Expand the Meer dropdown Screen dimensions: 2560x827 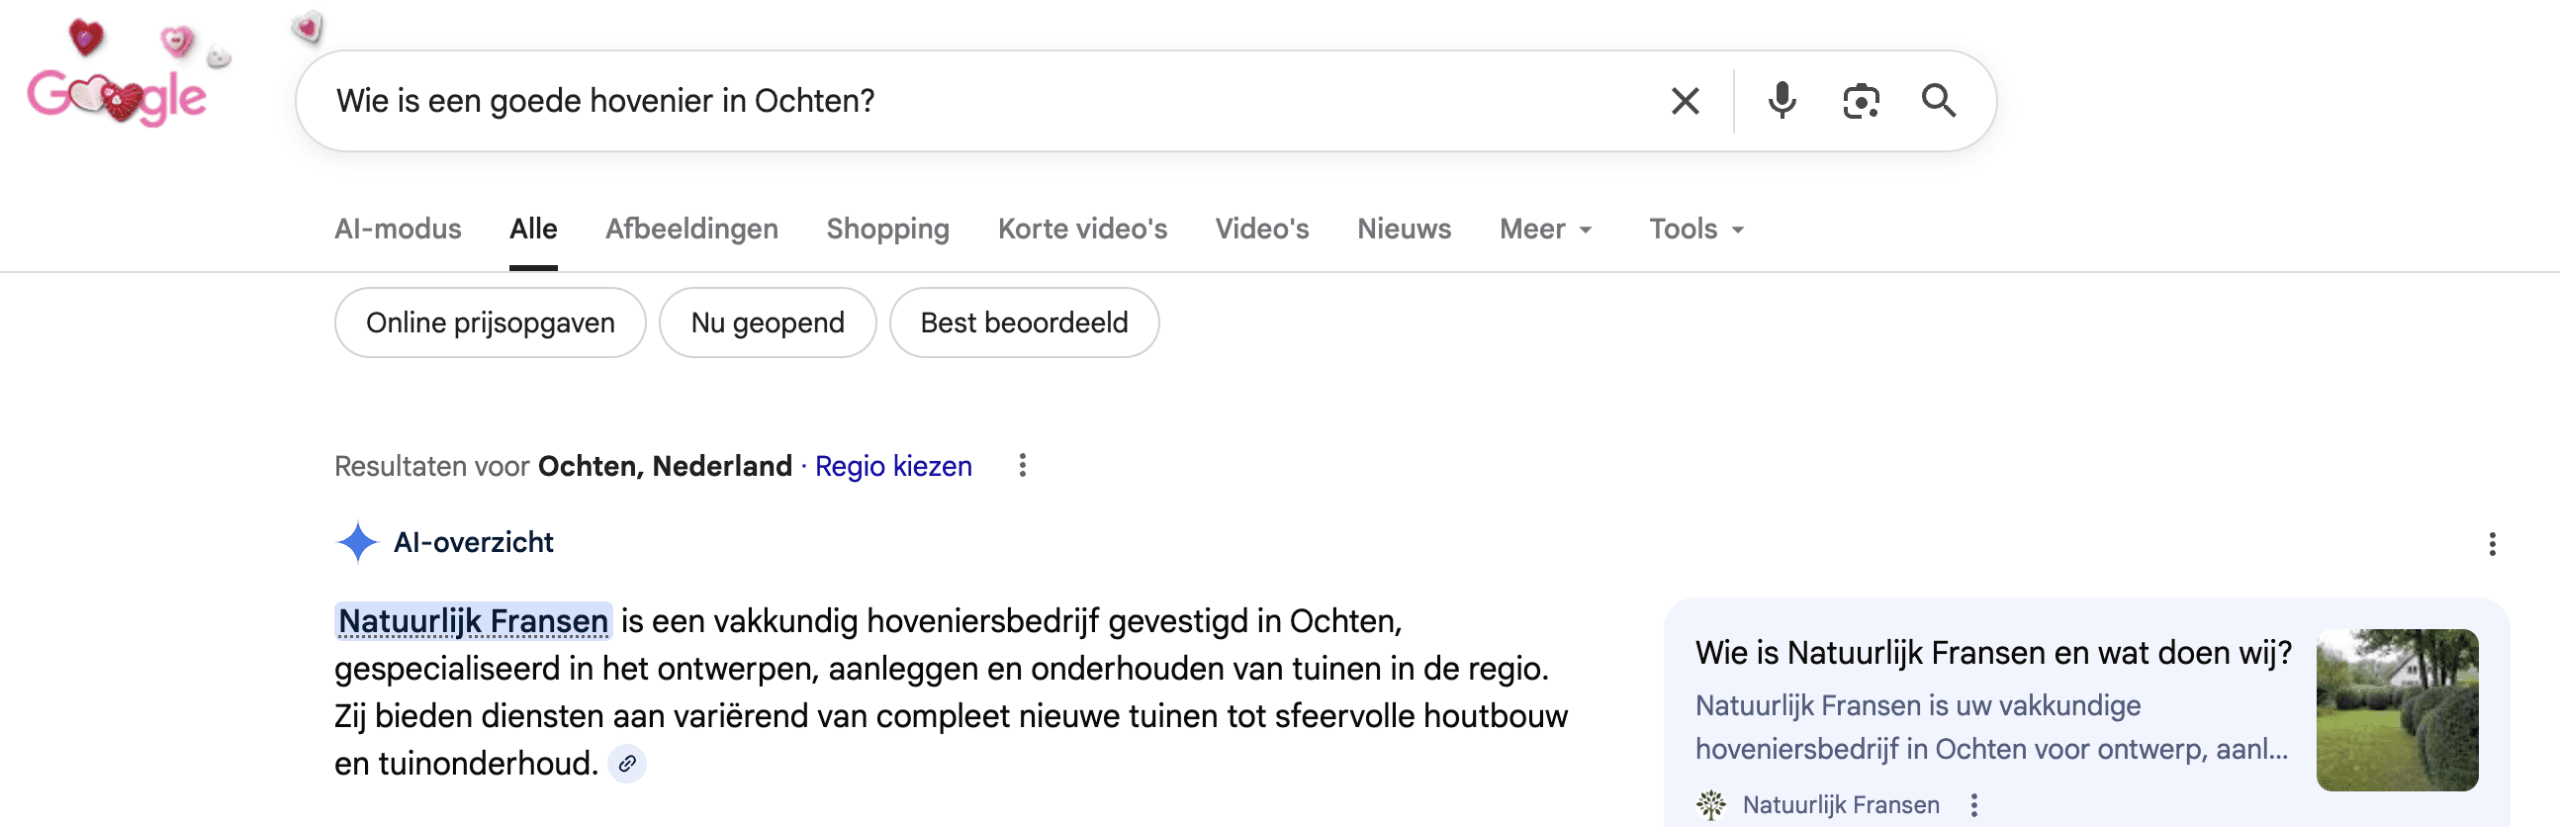pyautogui.click(x=1544, y=229)
